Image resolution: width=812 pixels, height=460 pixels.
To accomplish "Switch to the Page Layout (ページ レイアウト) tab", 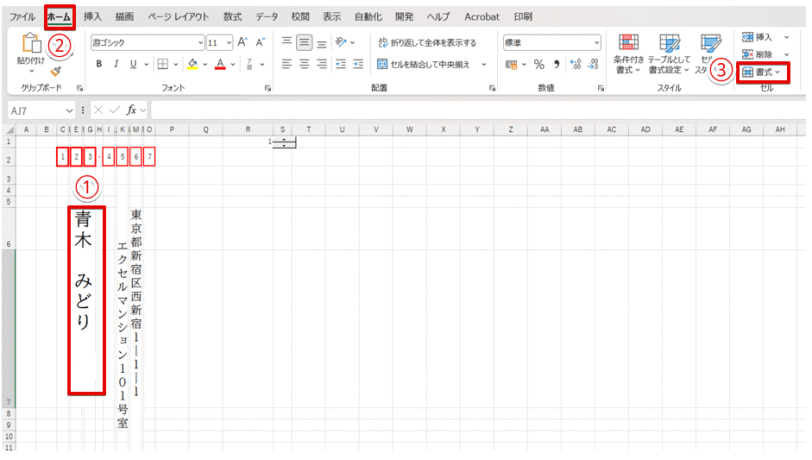I will [x=178, y=17].
